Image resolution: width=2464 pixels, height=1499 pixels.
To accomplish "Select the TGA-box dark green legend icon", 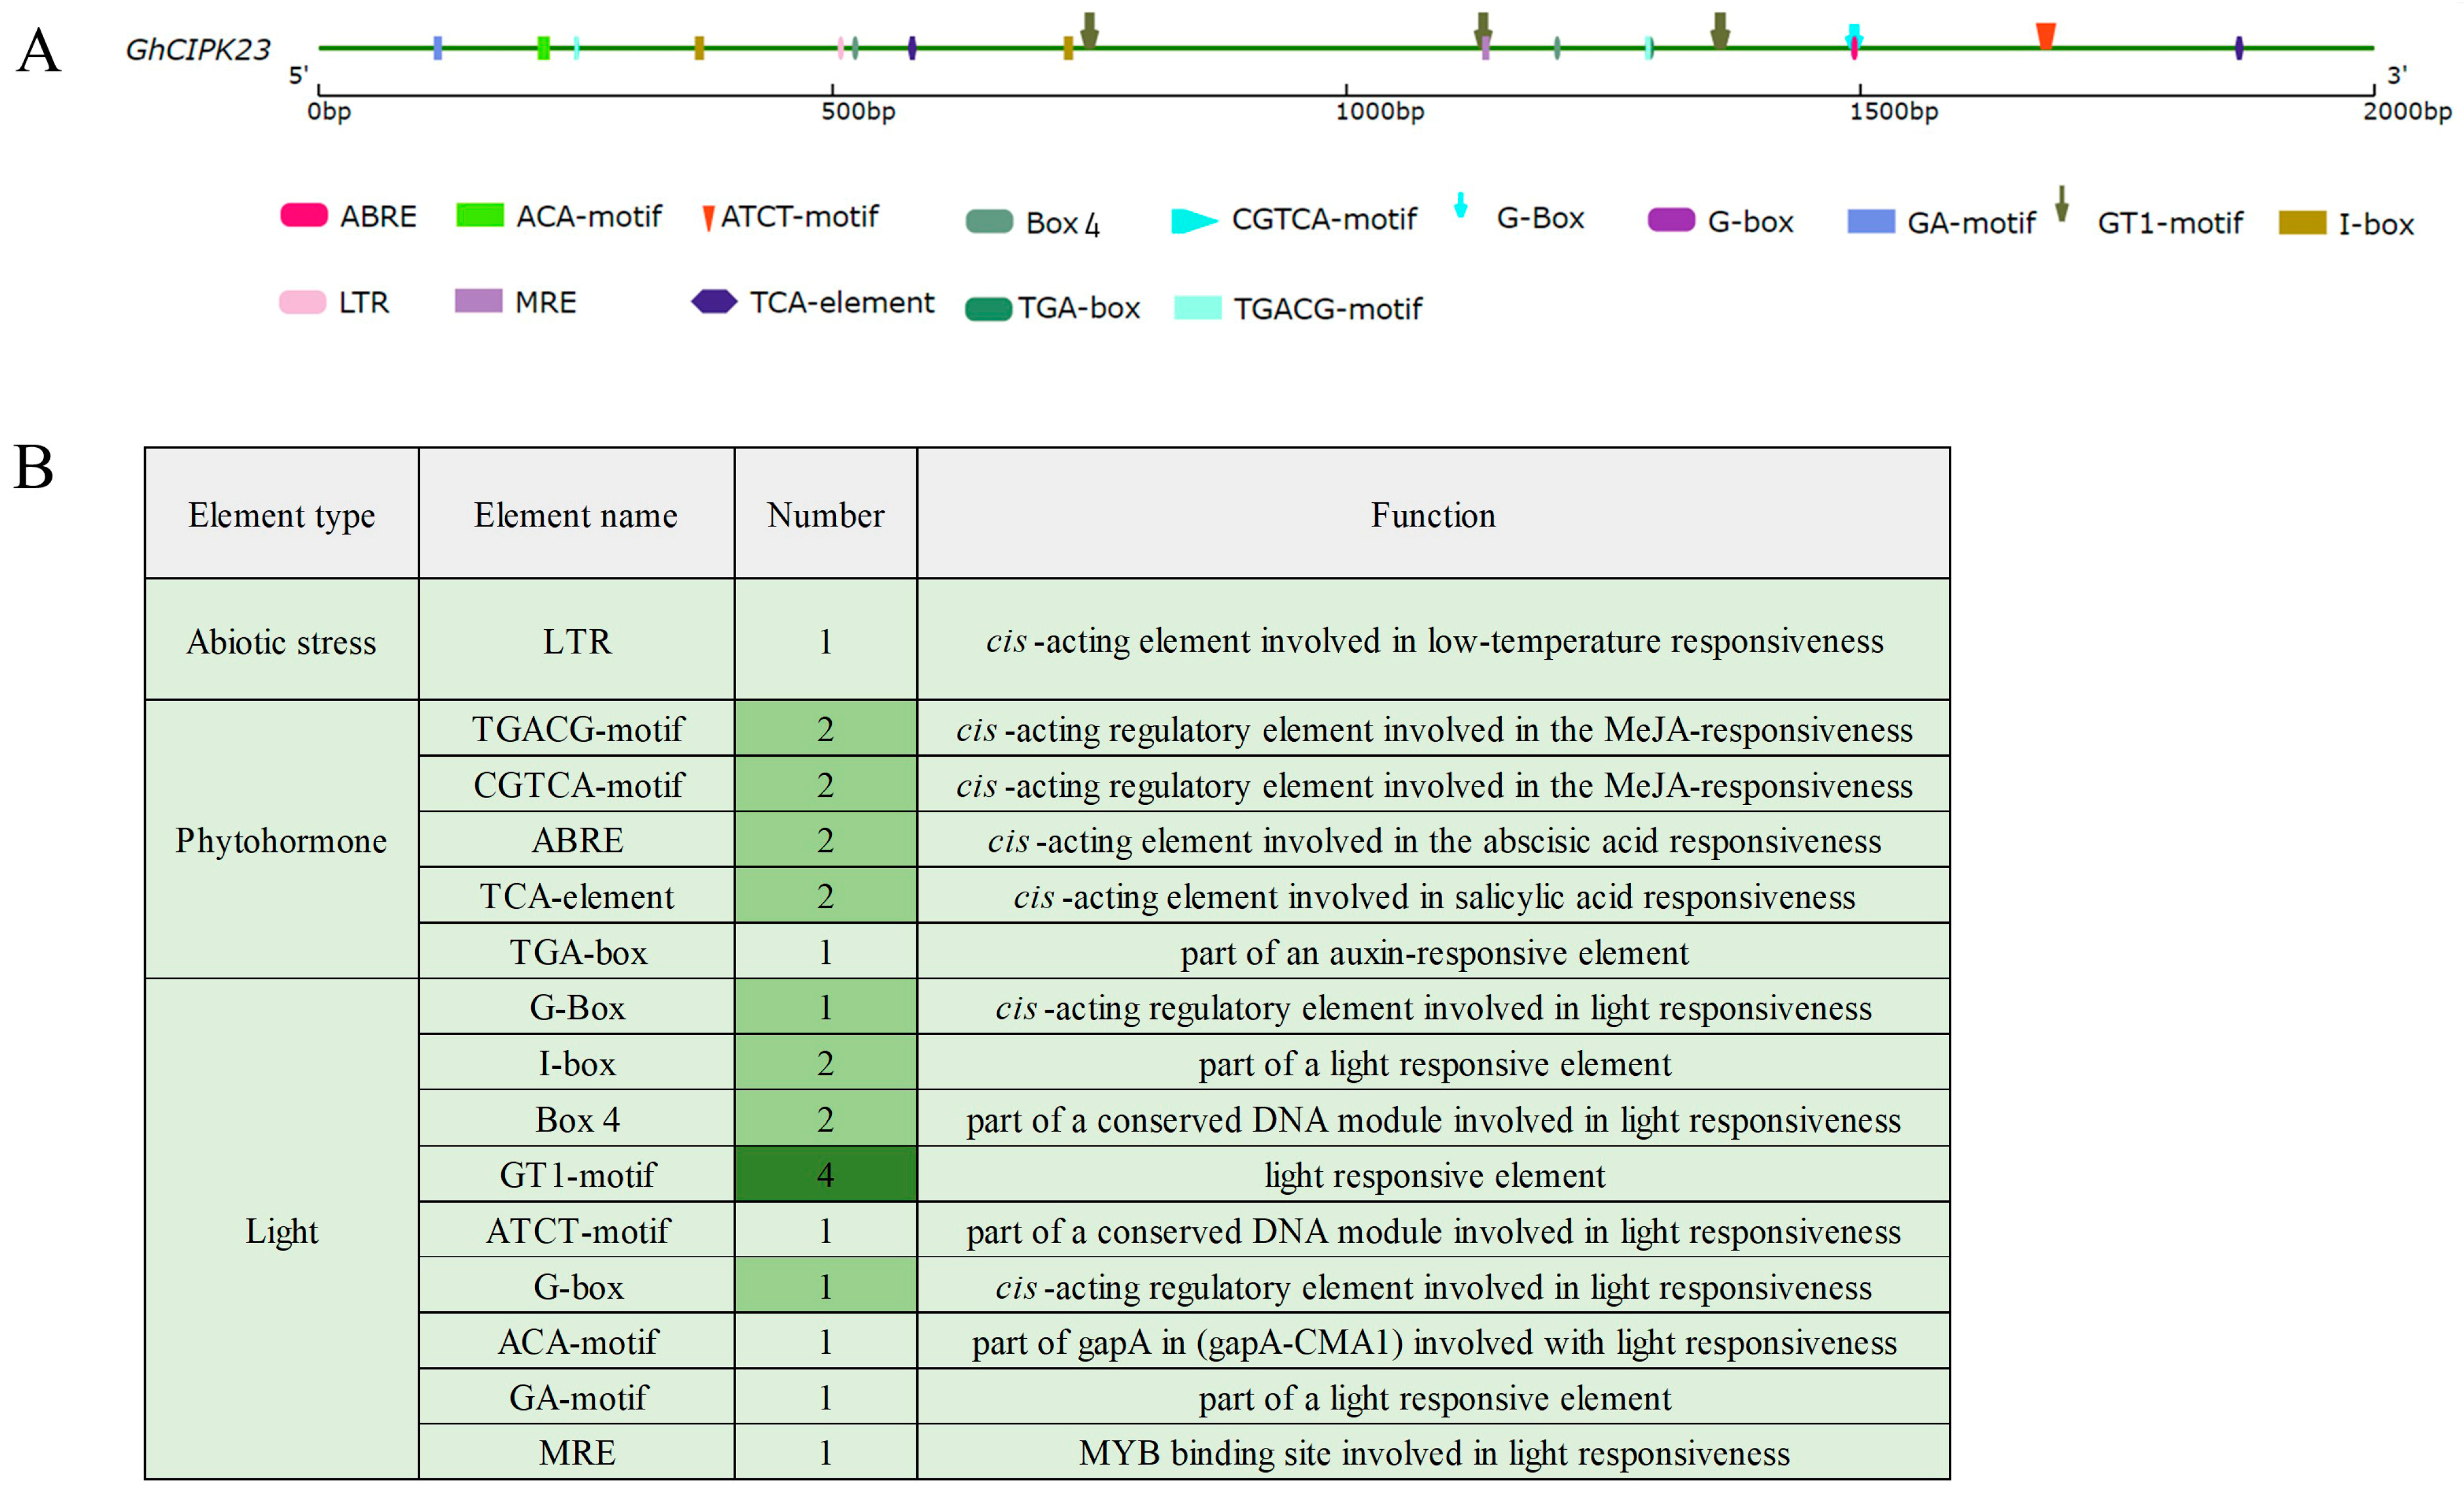I will tap(988, 309).
